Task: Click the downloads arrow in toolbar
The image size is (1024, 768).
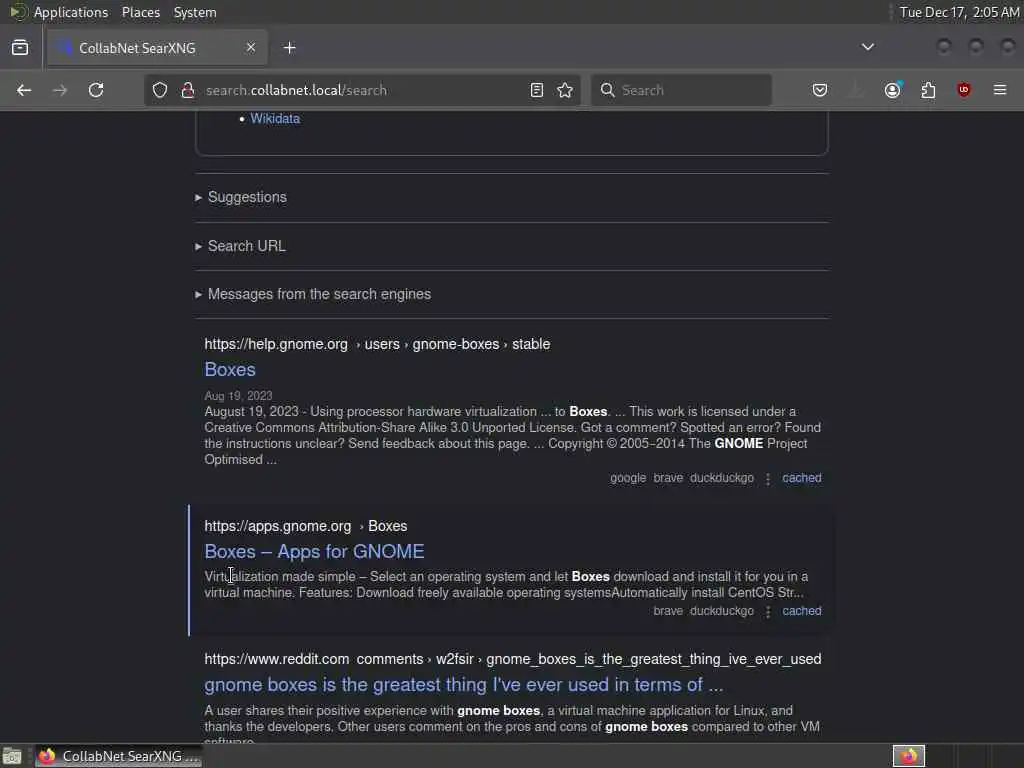Action: tap(855, 90)
